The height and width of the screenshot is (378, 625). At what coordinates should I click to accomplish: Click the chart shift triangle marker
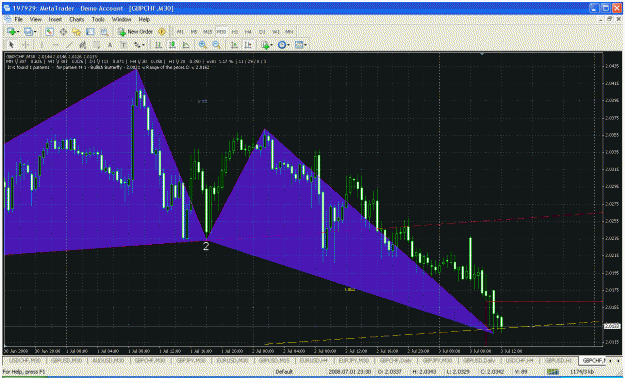(482, 54)
